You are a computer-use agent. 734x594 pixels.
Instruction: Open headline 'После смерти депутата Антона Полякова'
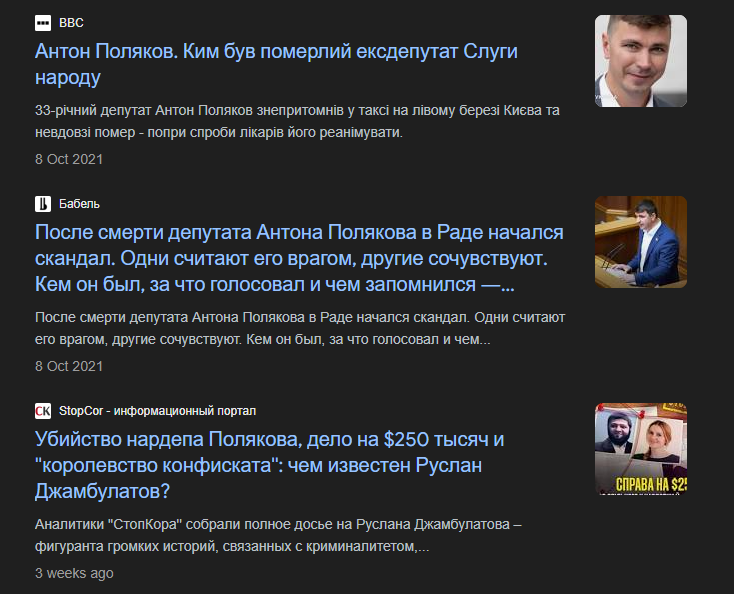(299, 258)
